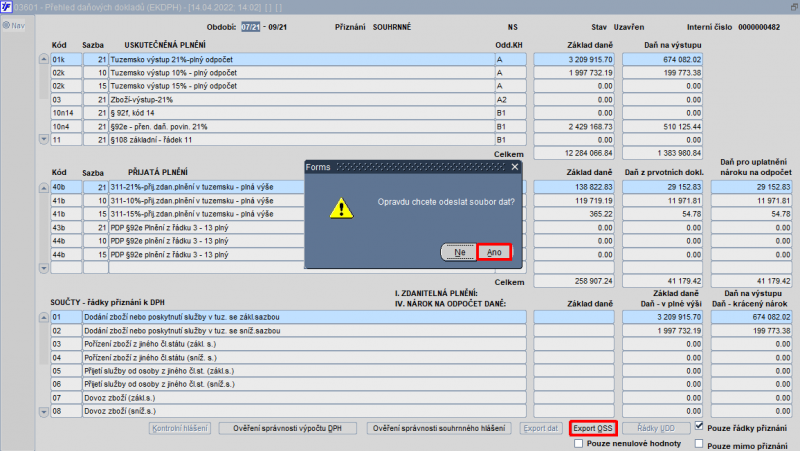Click Ověření správnosti výpočtu DPH button

click(287, 428)
